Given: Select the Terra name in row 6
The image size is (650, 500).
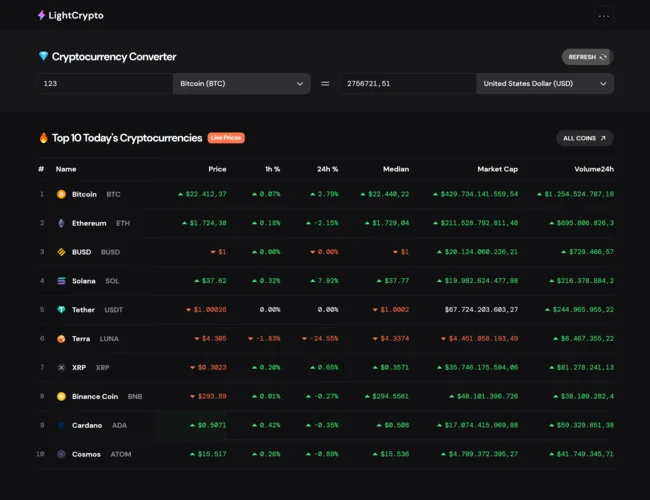Looking at the screenshot, I should coord(81,339).
